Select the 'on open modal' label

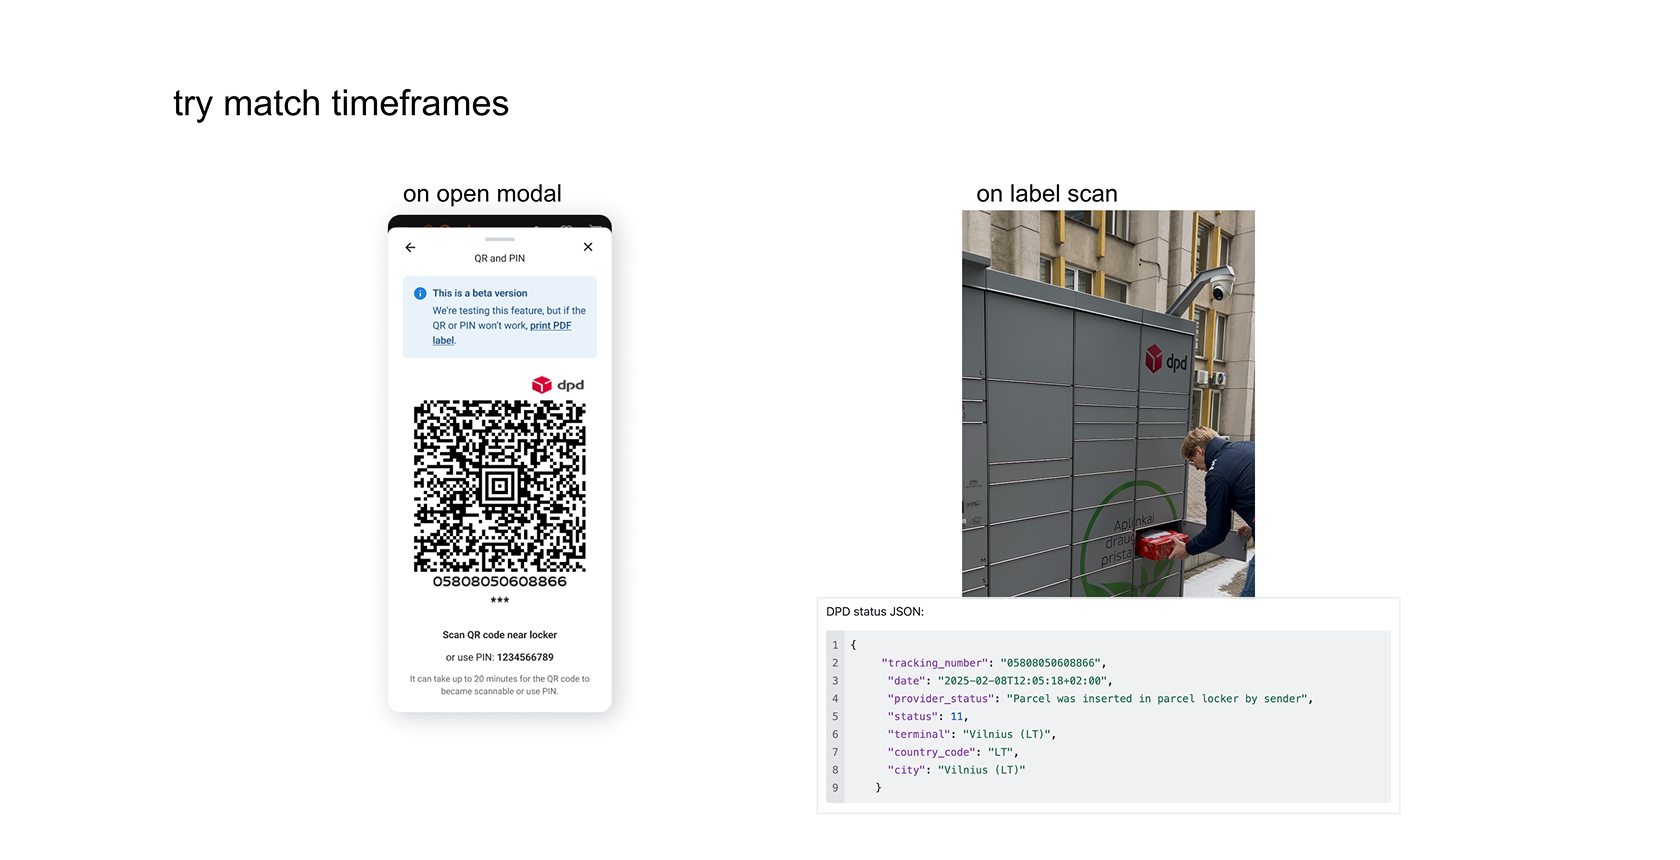pyautogui.click(x=482, y=193)
